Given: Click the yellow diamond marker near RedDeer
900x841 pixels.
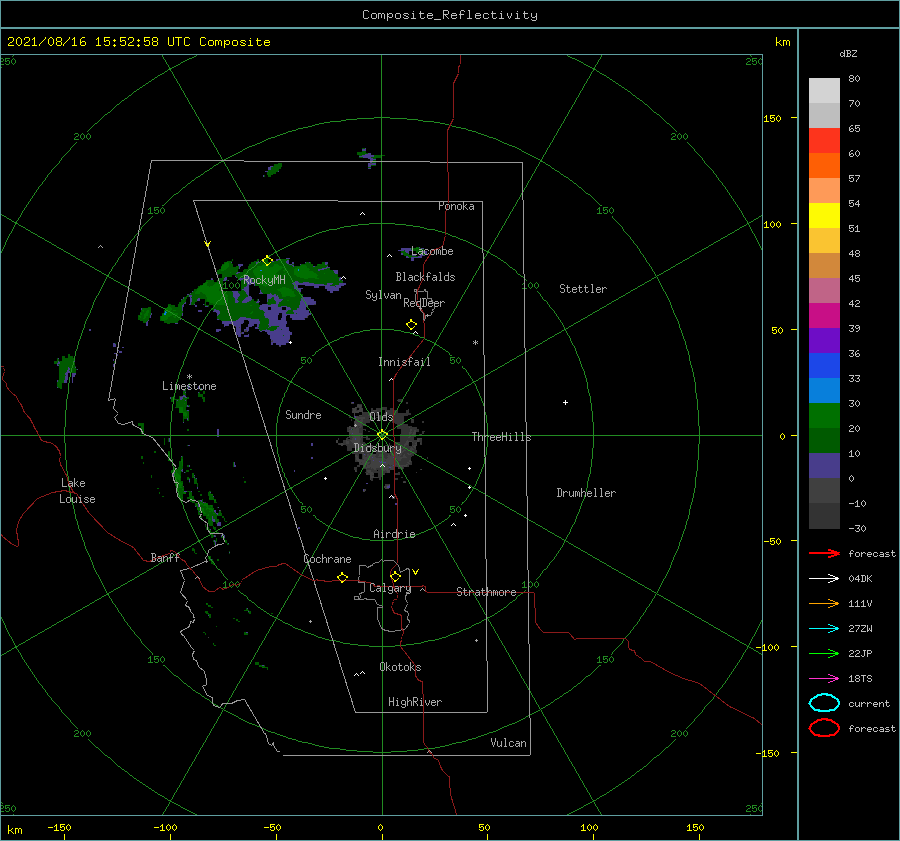Looking at the screenshot, I should click(411, 325).
